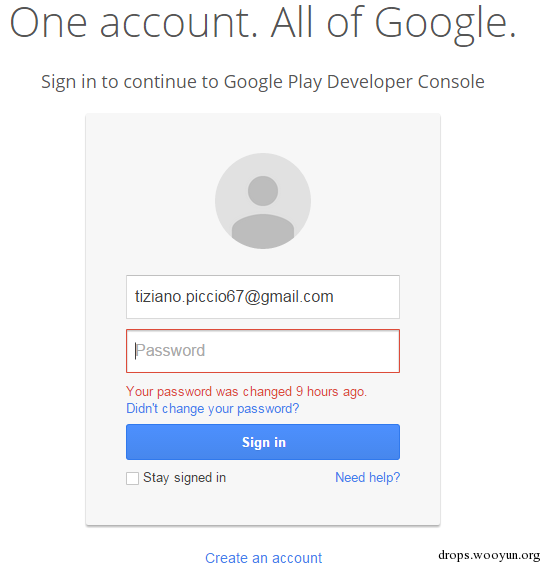
Task: Click the blue Sign in button
Action: (263, 442)
